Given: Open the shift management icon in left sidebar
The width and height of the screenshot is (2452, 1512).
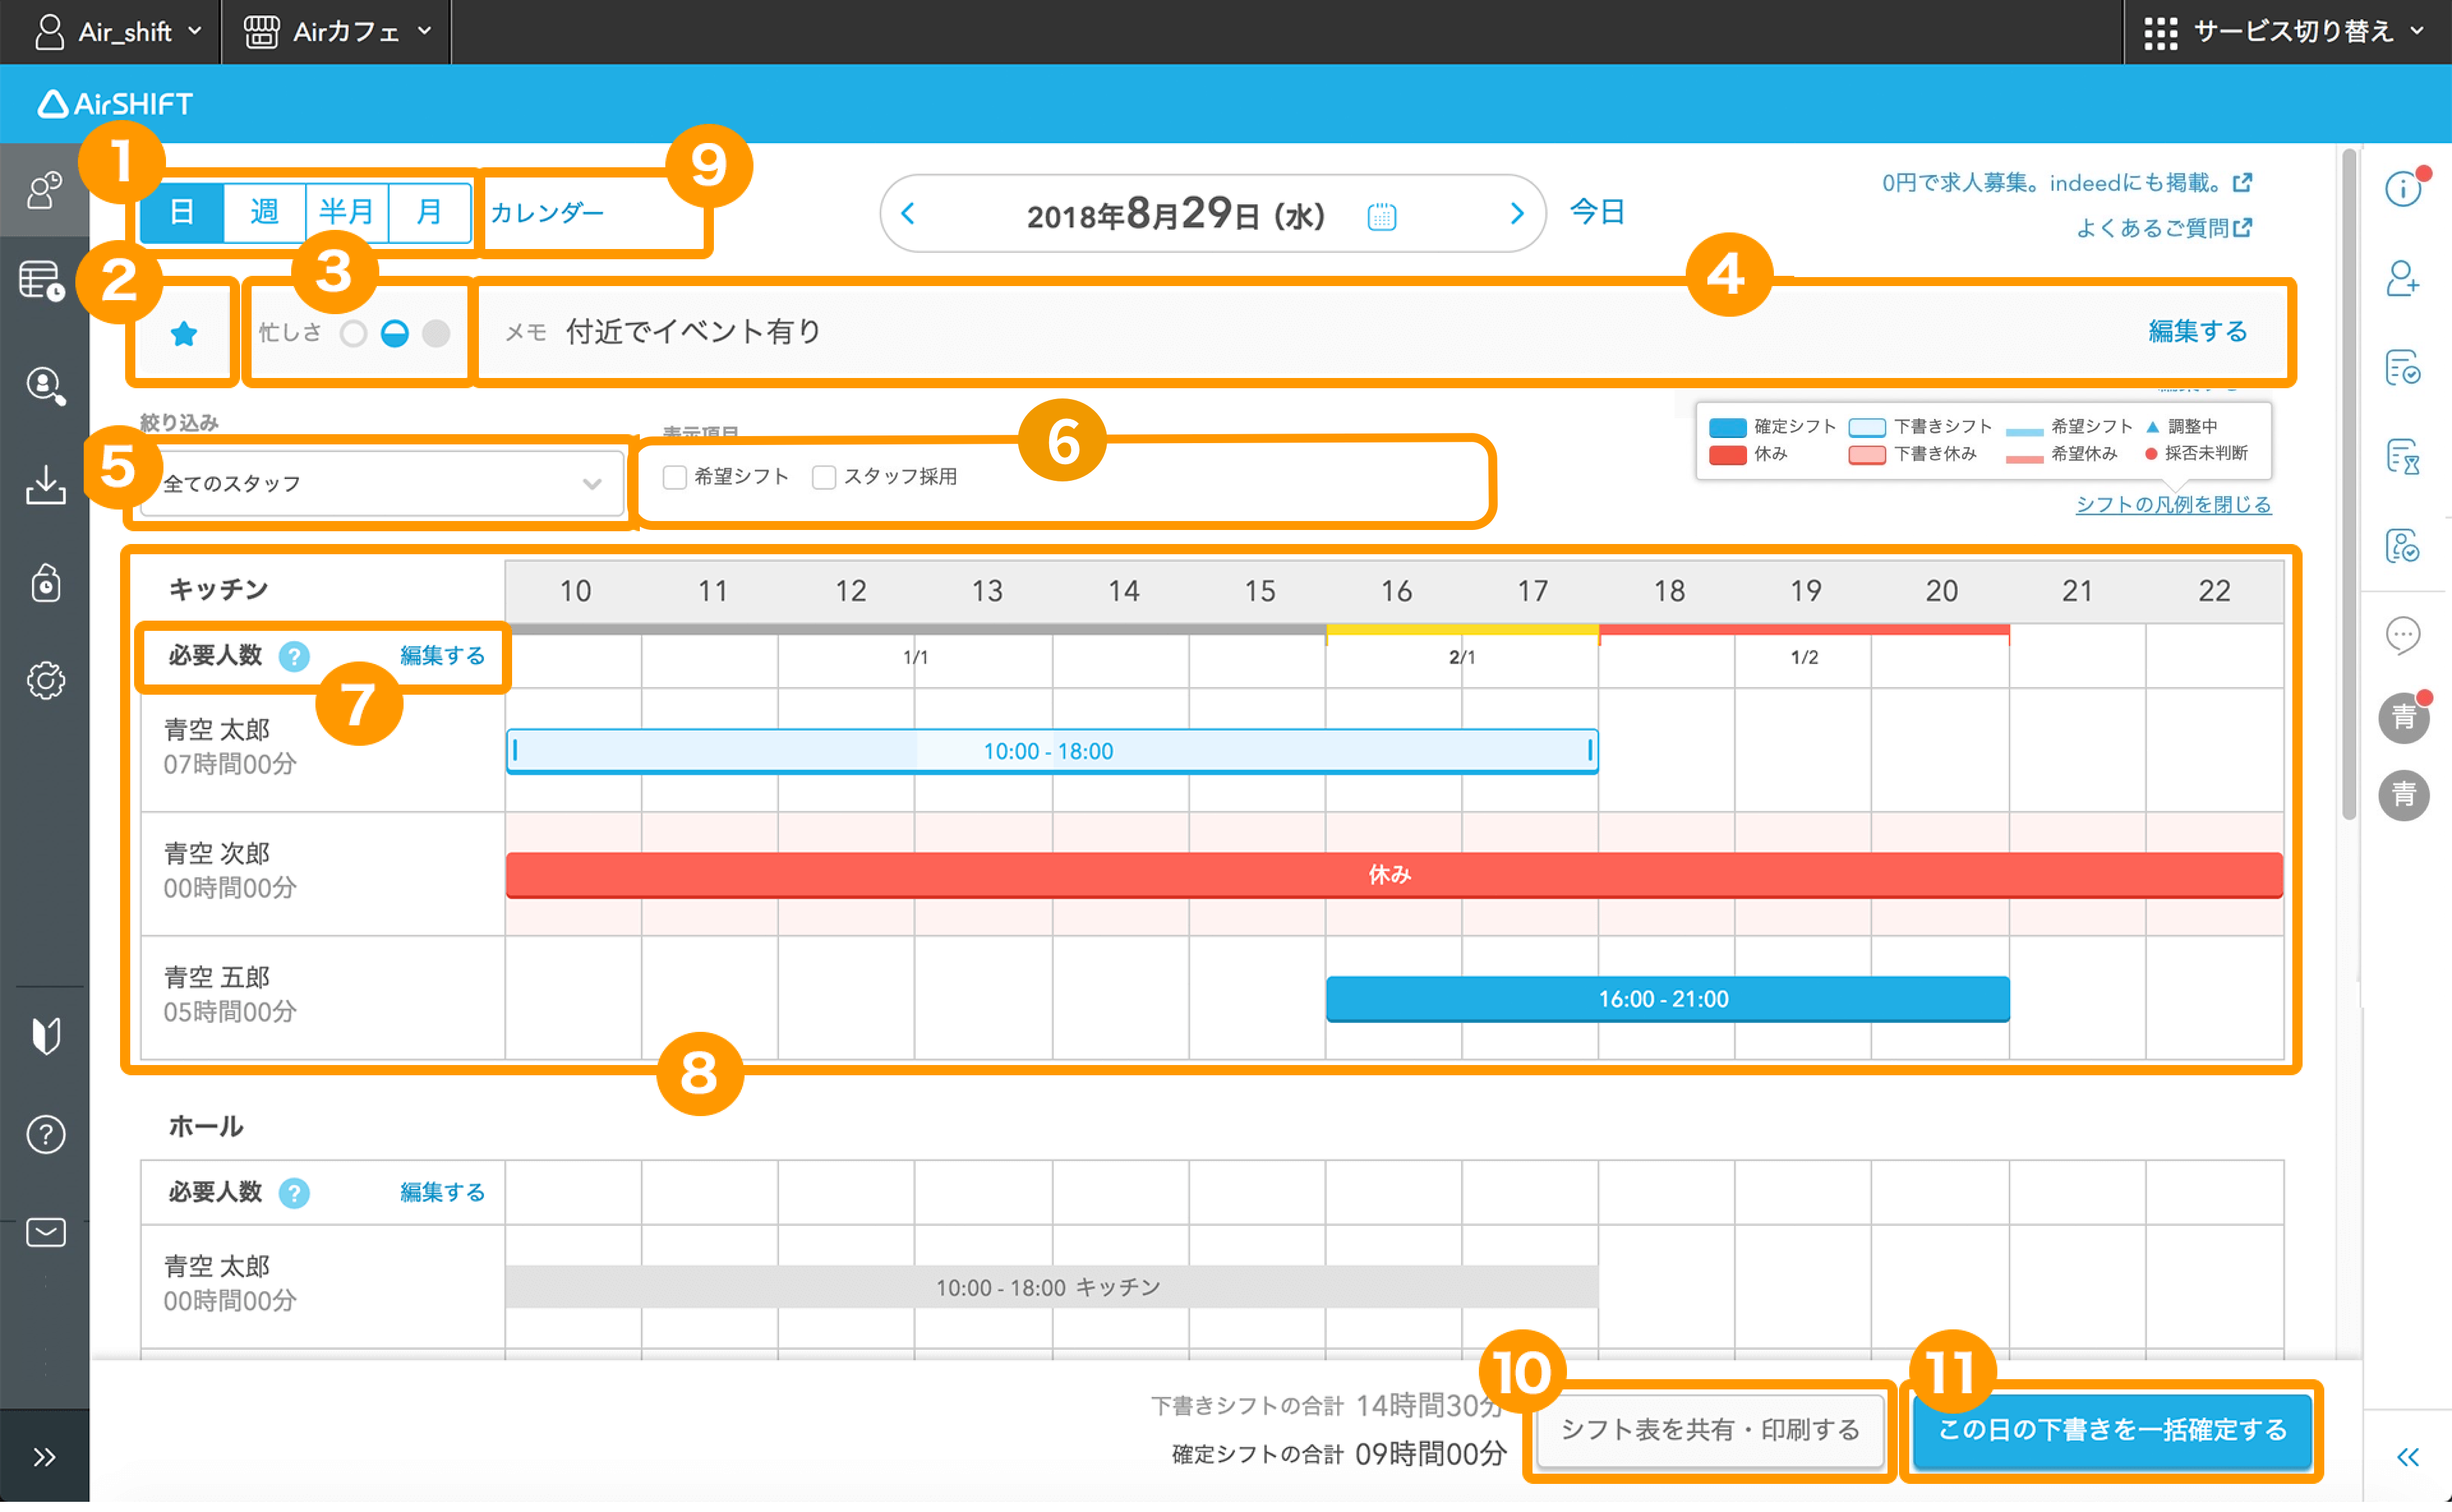Looking at the screenshot, I should (x=44, y=190).
